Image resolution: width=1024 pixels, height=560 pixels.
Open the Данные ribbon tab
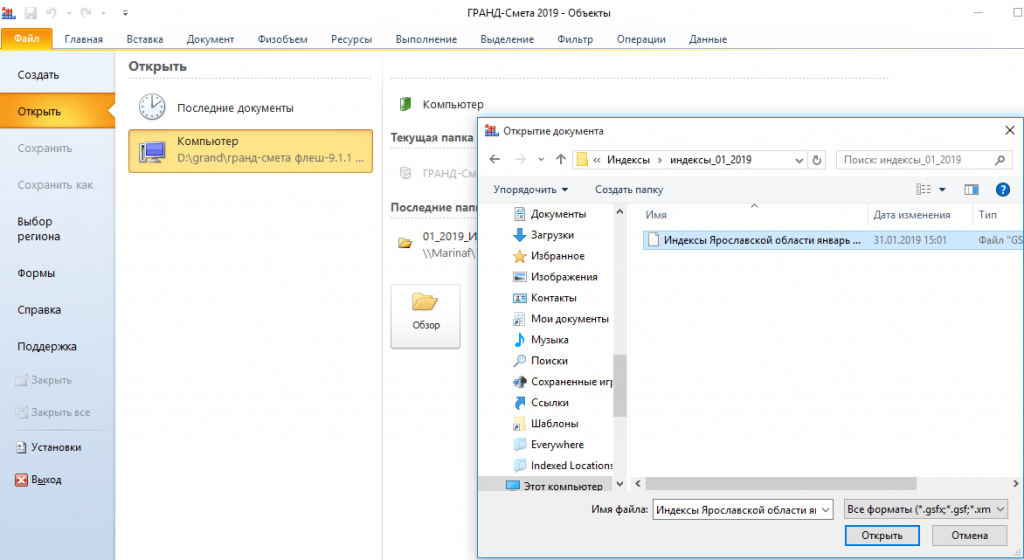coord(708,39)
